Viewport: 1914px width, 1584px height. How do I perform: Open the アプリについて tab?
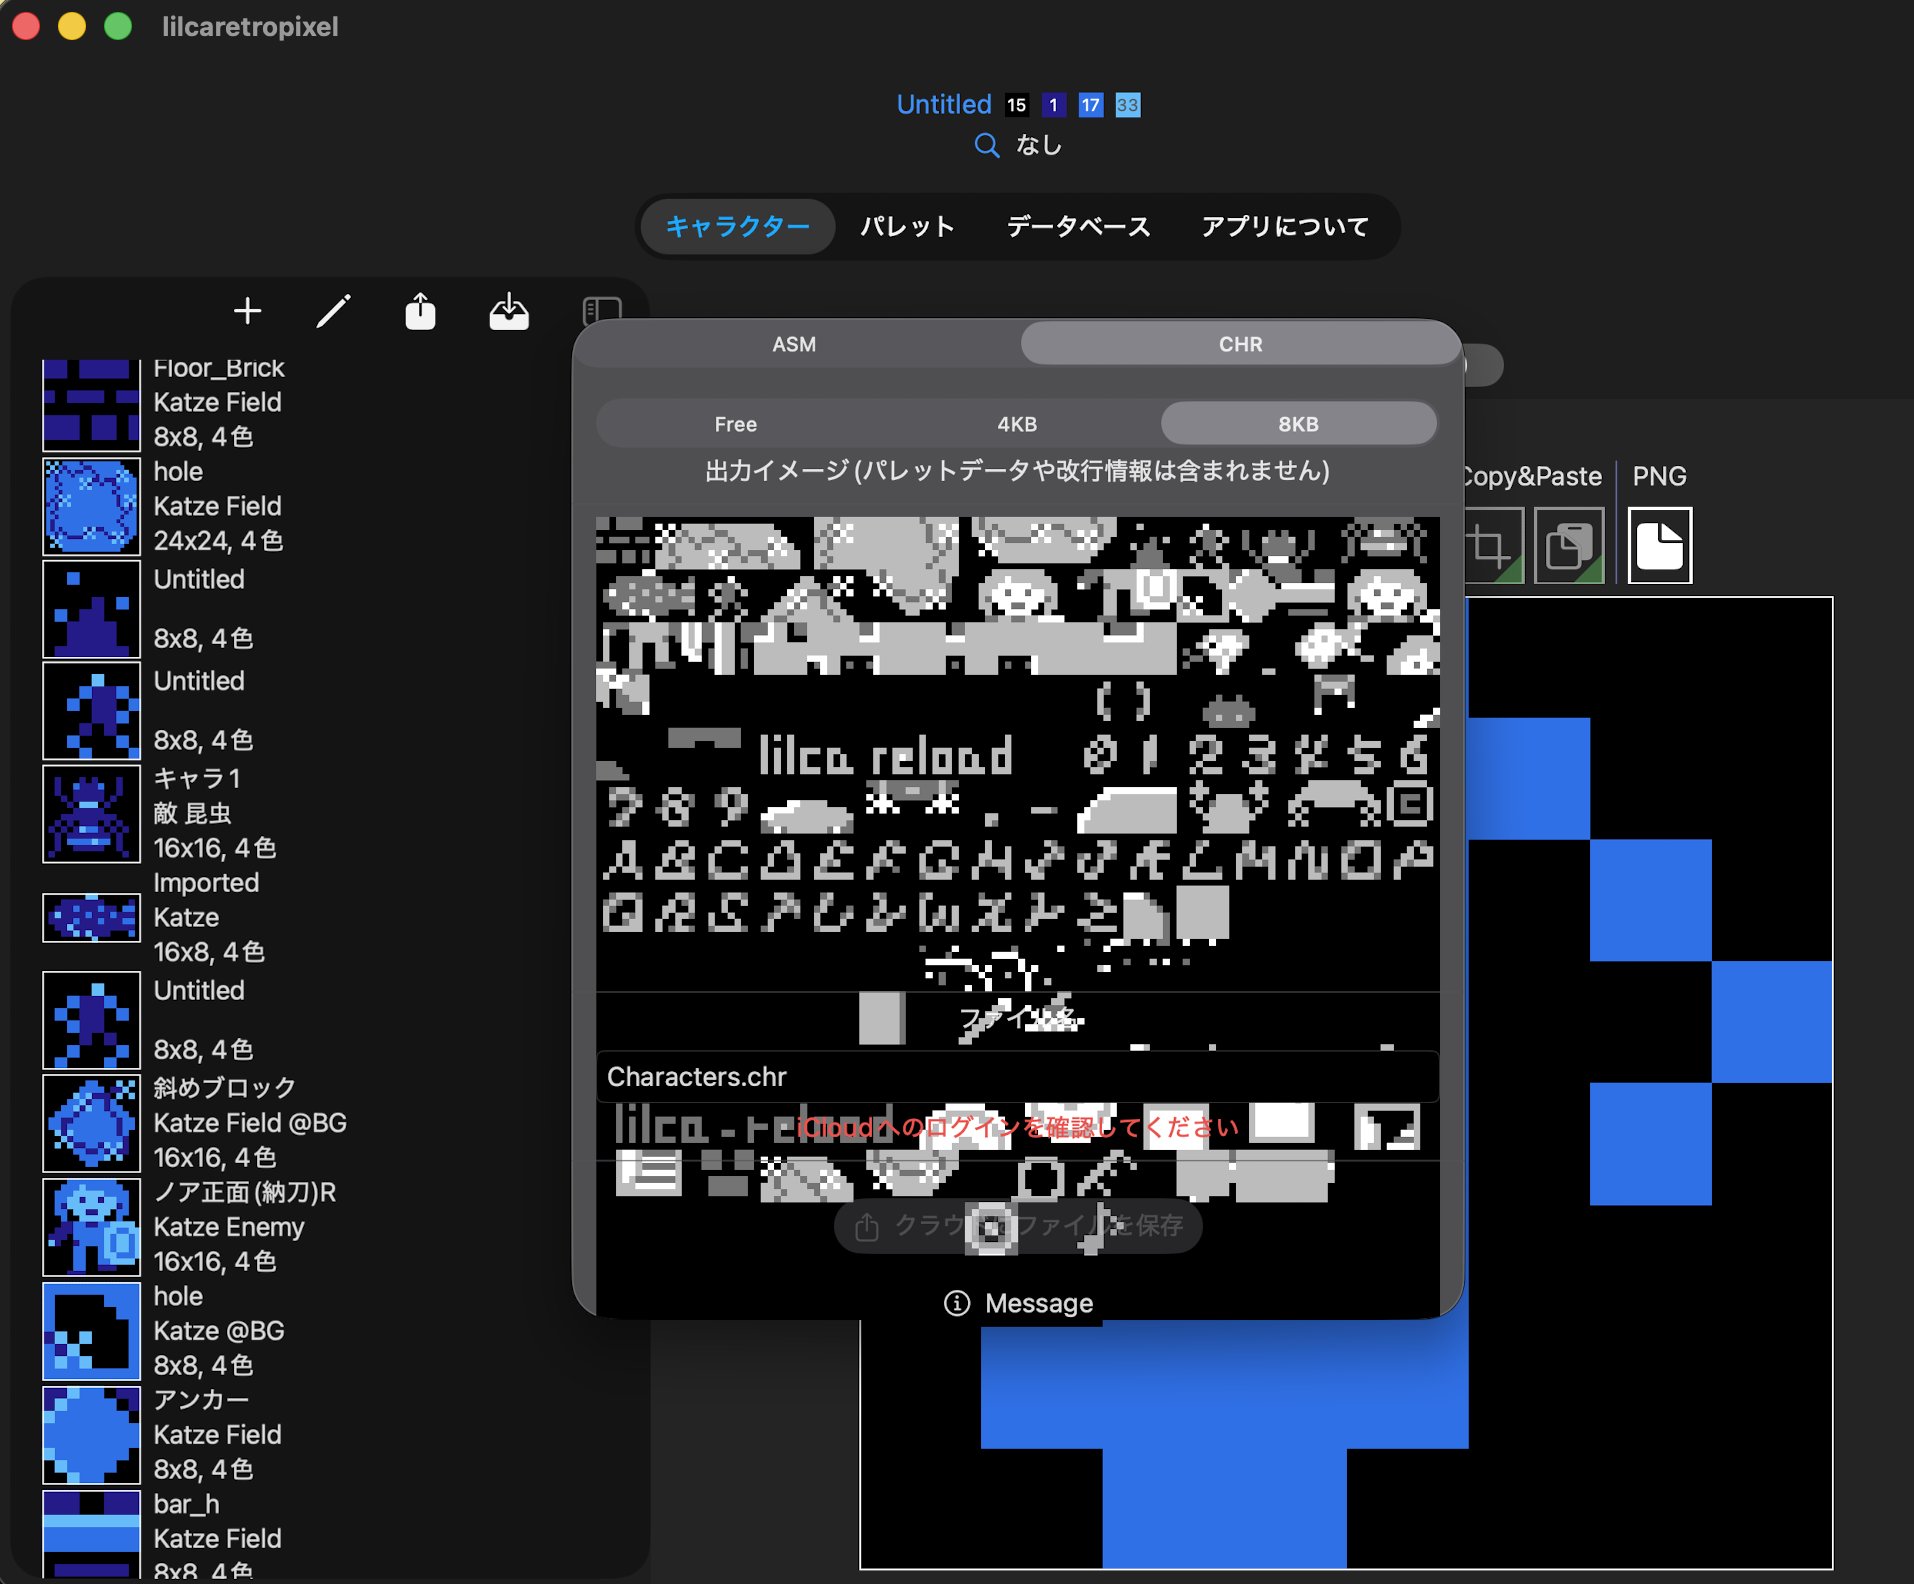click(1285, 226)
